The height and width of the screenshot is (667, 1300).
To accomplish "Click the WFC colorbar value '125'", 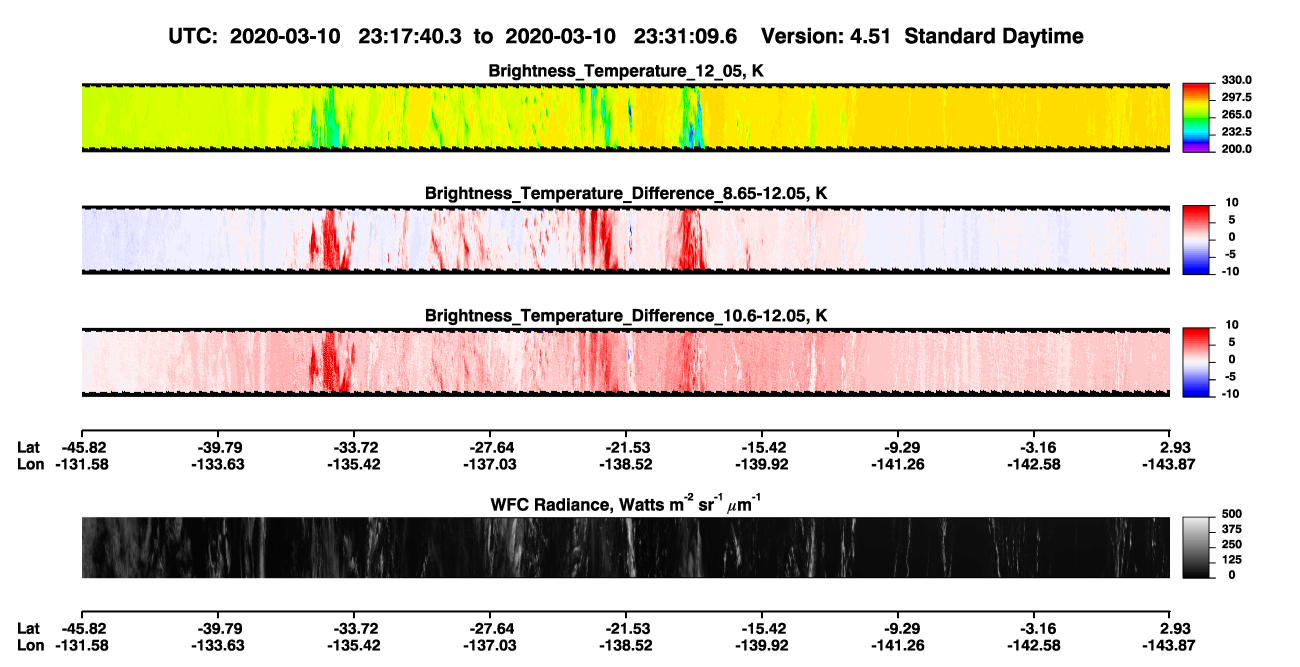I will (x=1232, y=559).
